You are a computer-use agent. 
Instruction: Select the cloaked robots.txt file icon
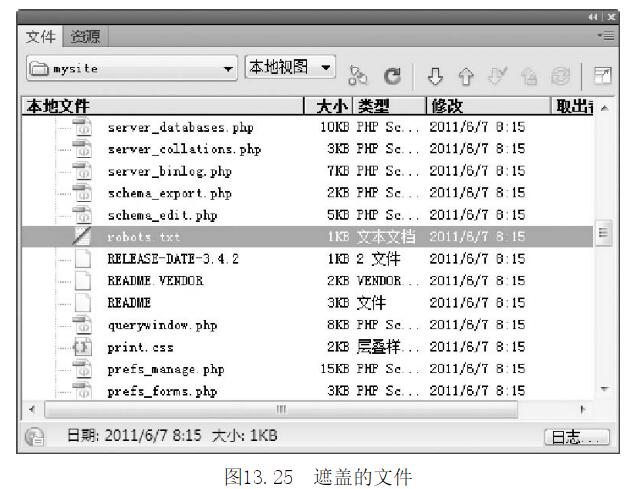83,236
